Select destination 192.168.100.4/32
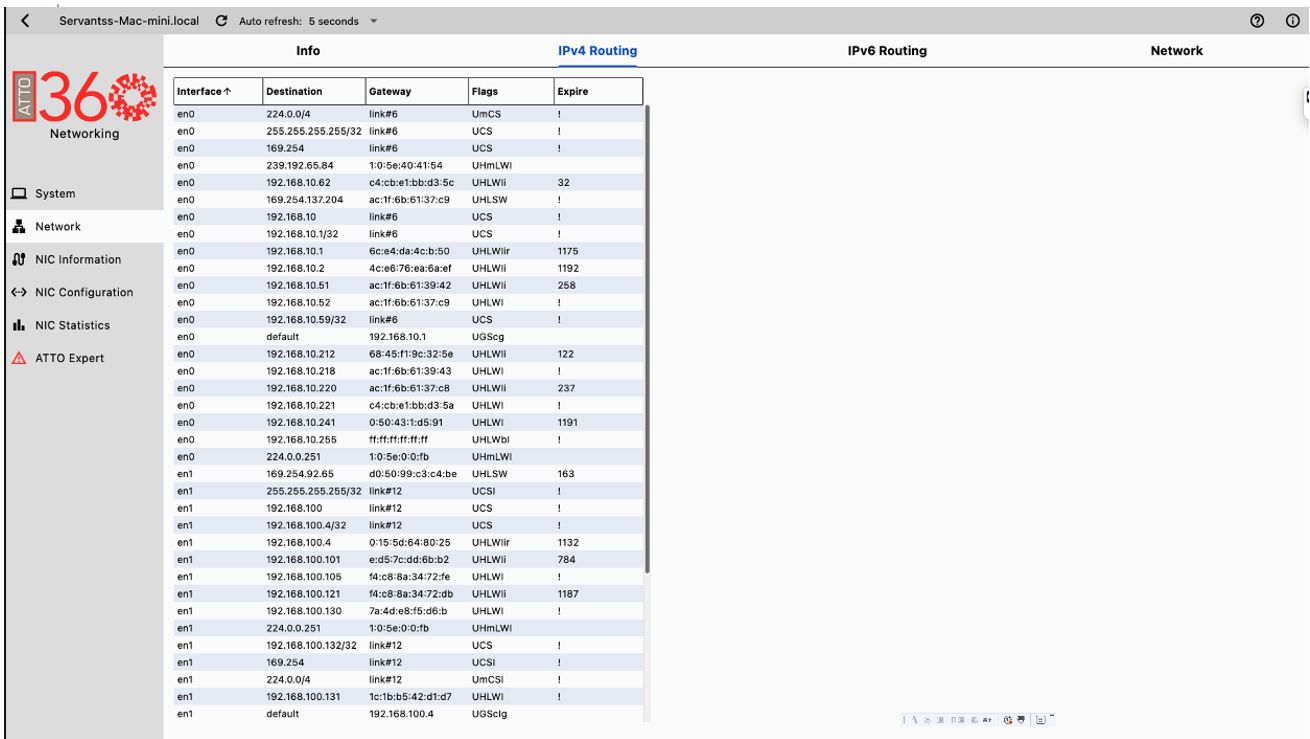Viewport: 1310px width, 739px height. coord(306,525)
